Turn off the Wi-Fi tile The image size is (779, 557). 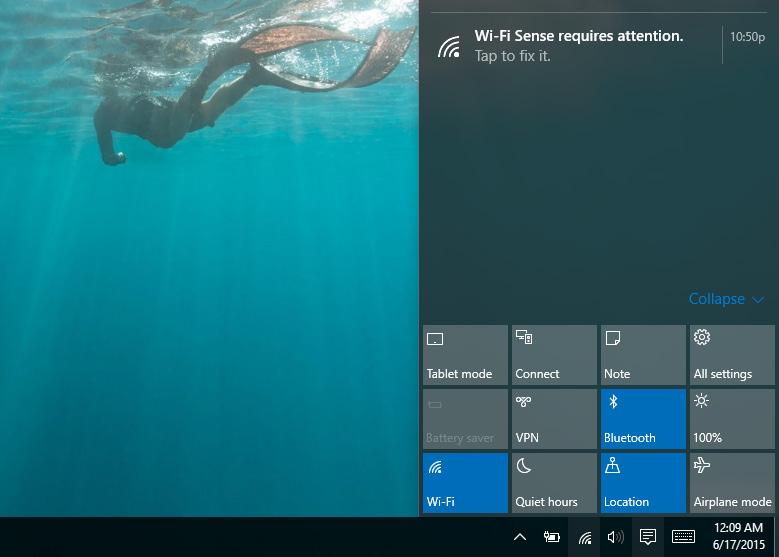(465, 482)
